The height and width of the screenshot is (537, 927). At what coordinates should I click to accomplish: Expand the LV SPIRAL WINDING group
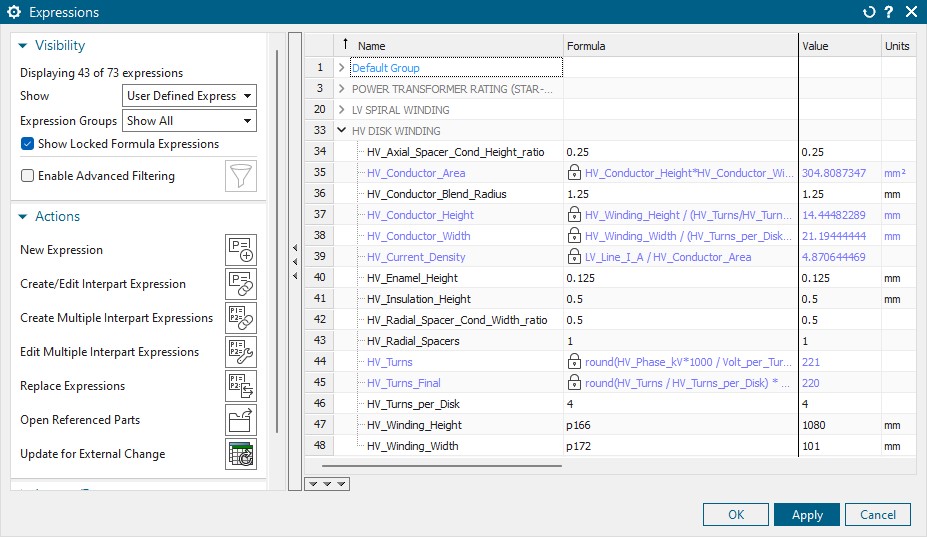click(342, 110)
